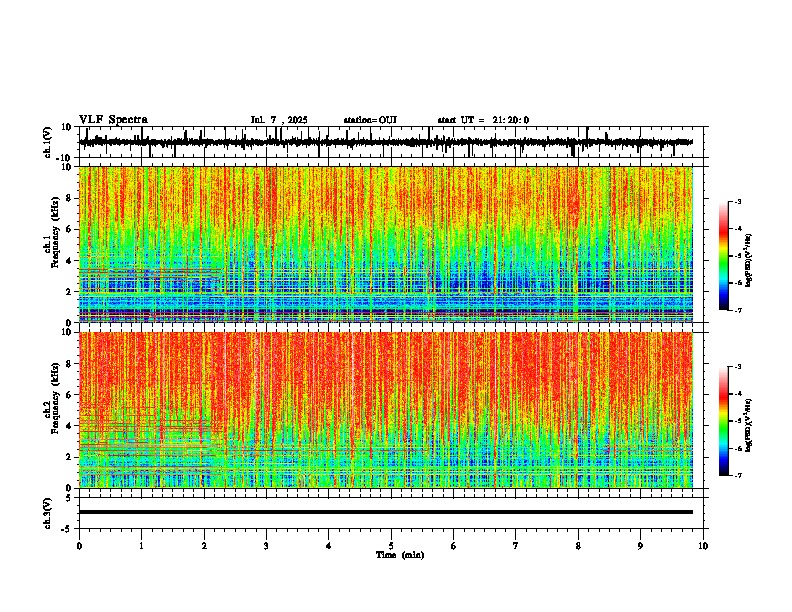Click the ch.1 voltage waveform trace panel
This screenshot has width=792, height=612.
tap(391, 142)
